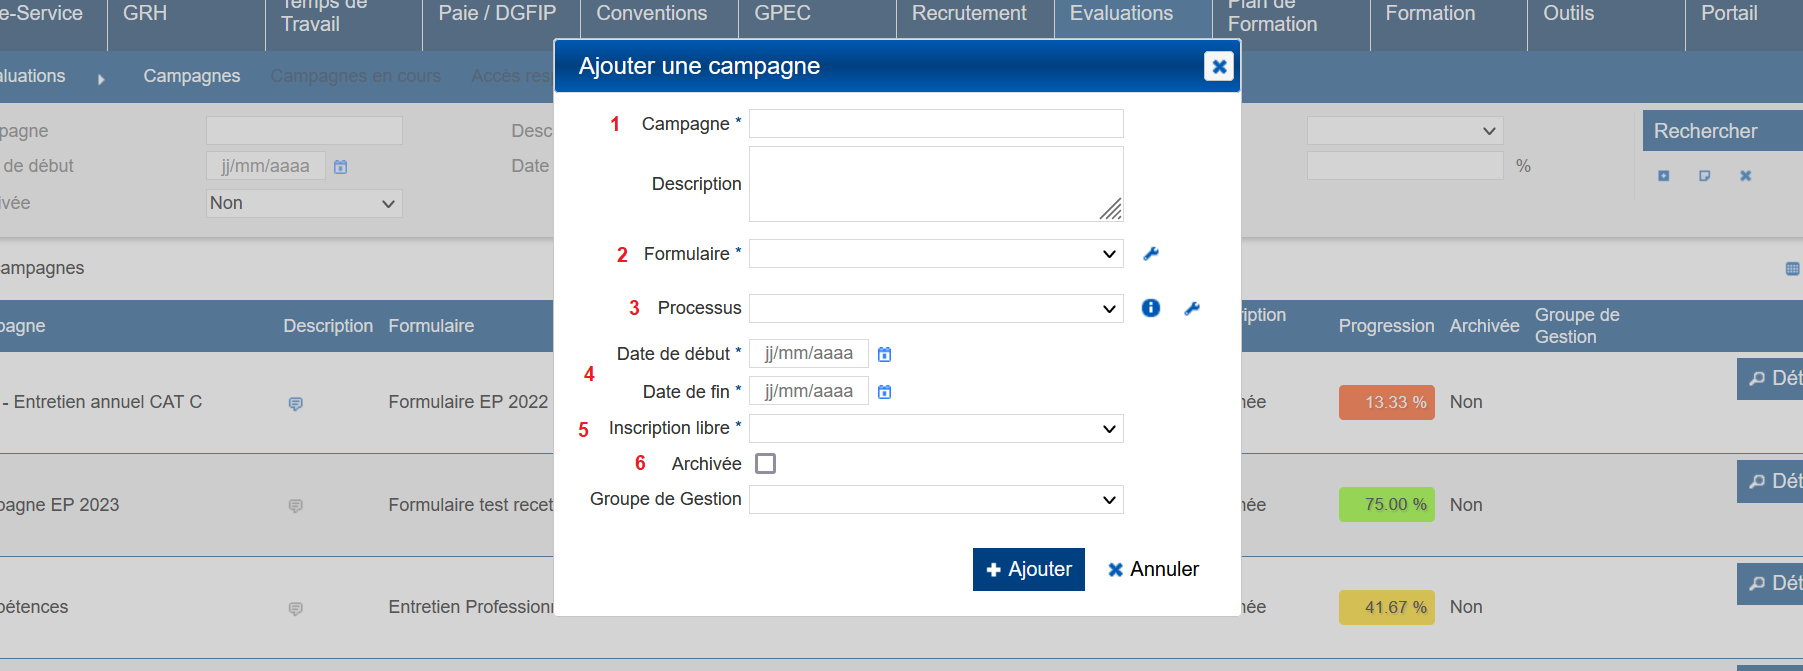Open the Groupe de Gestion dropdown
Screen dimensions: 1803x671
click(936, 500)
